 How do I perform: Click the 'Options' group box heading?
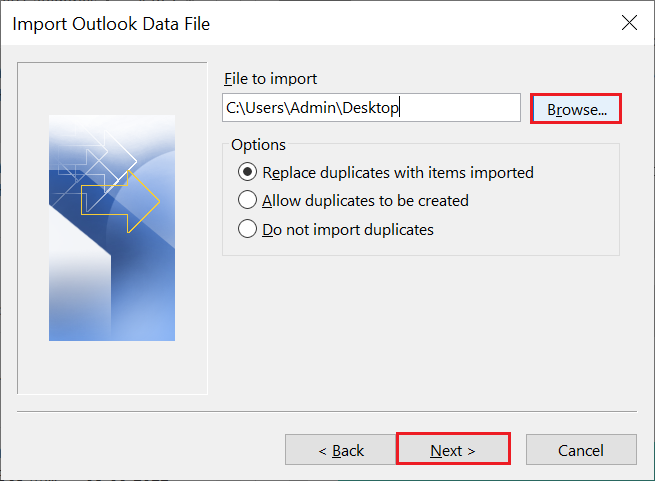[x=259, y=145]
